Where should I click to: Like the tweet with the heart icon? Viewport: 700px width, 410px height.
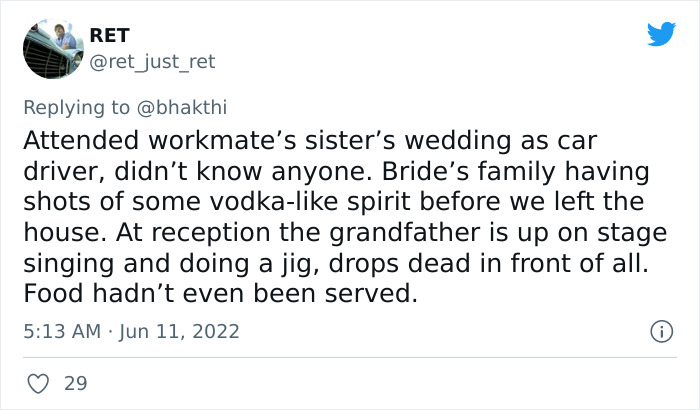[x=39, y=383]
